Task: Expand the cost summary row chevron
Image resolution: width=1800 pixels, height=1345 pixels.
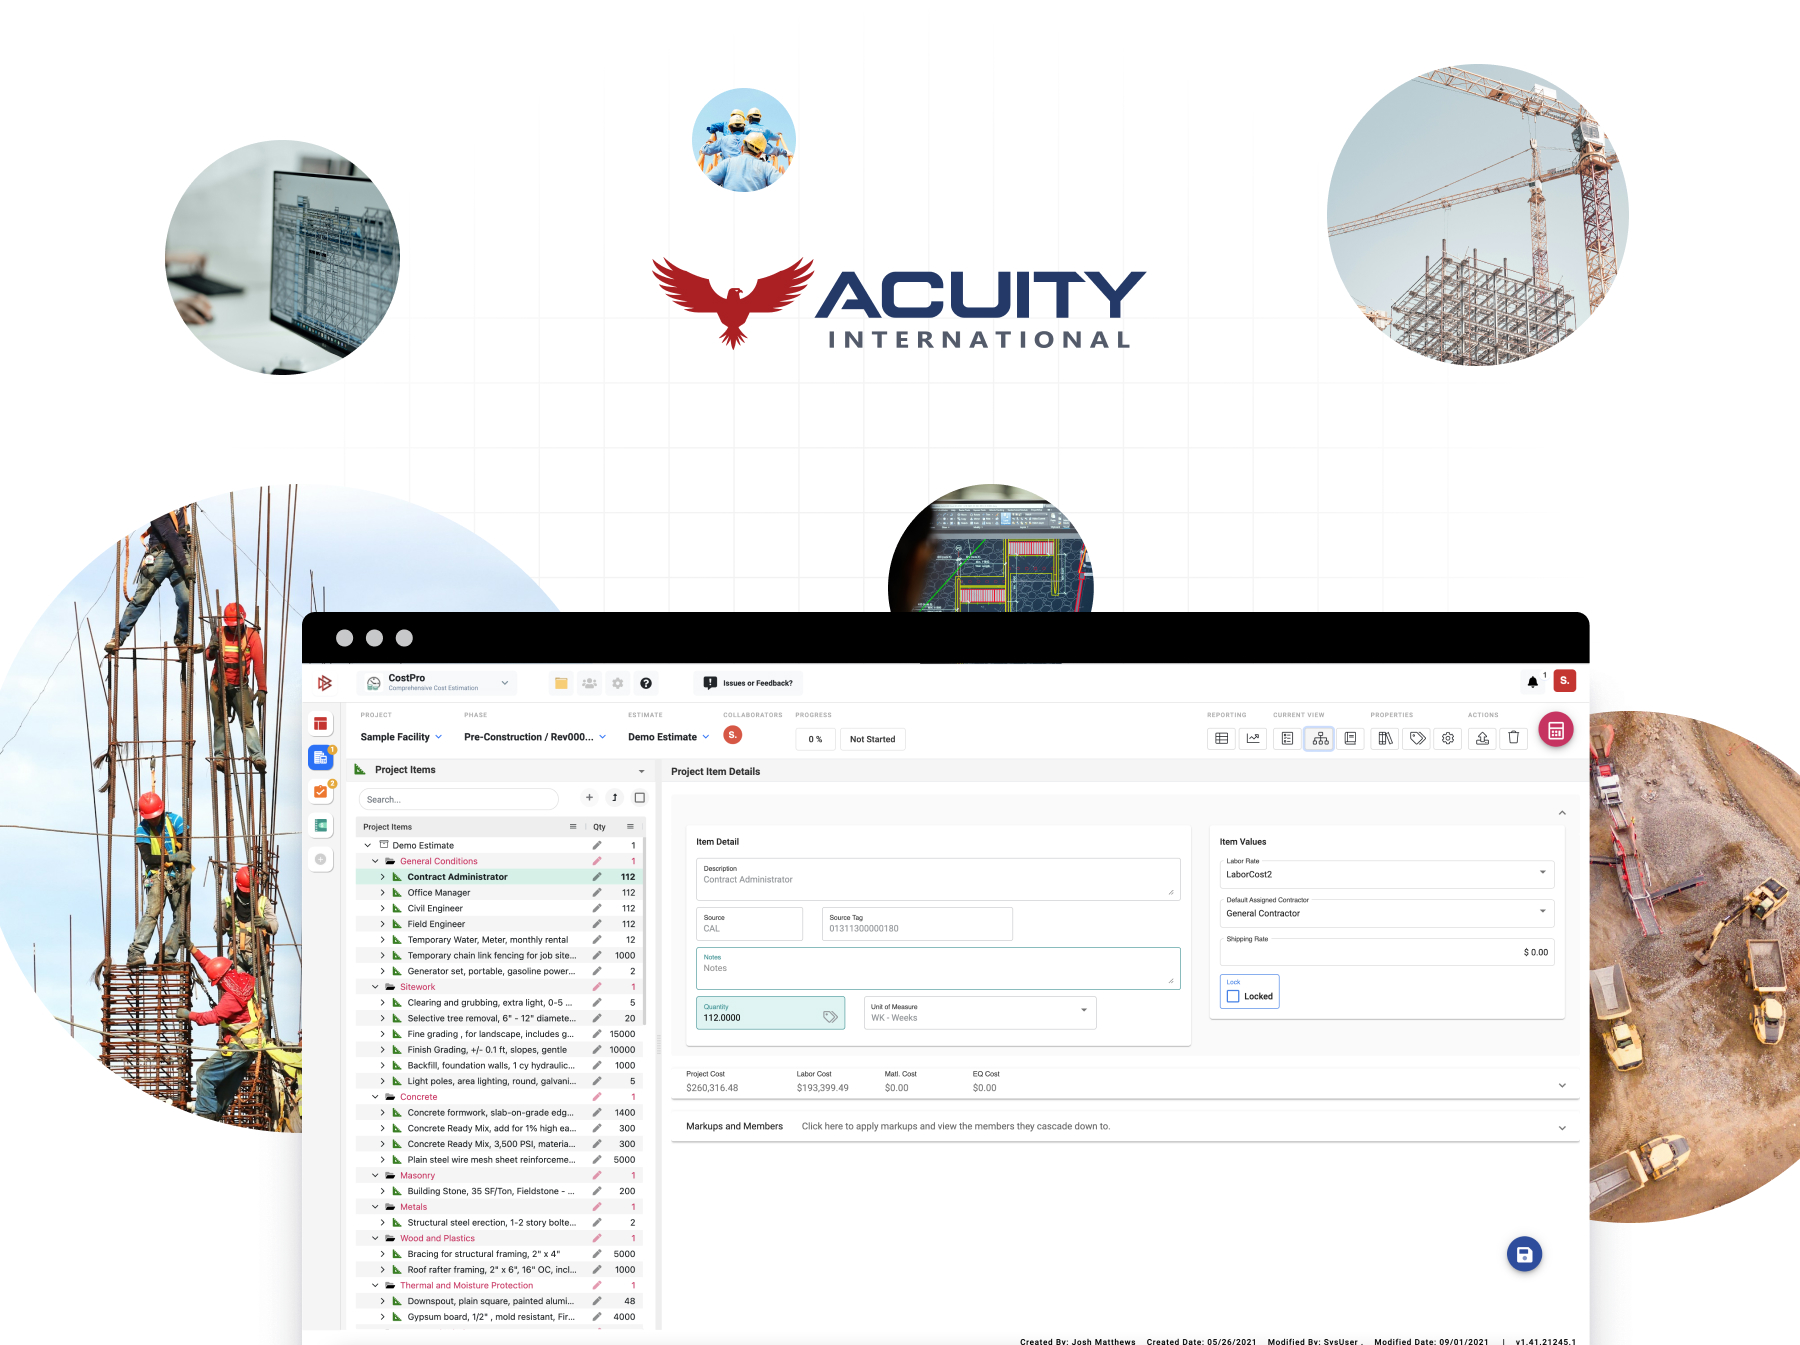Action: 1562,1086
